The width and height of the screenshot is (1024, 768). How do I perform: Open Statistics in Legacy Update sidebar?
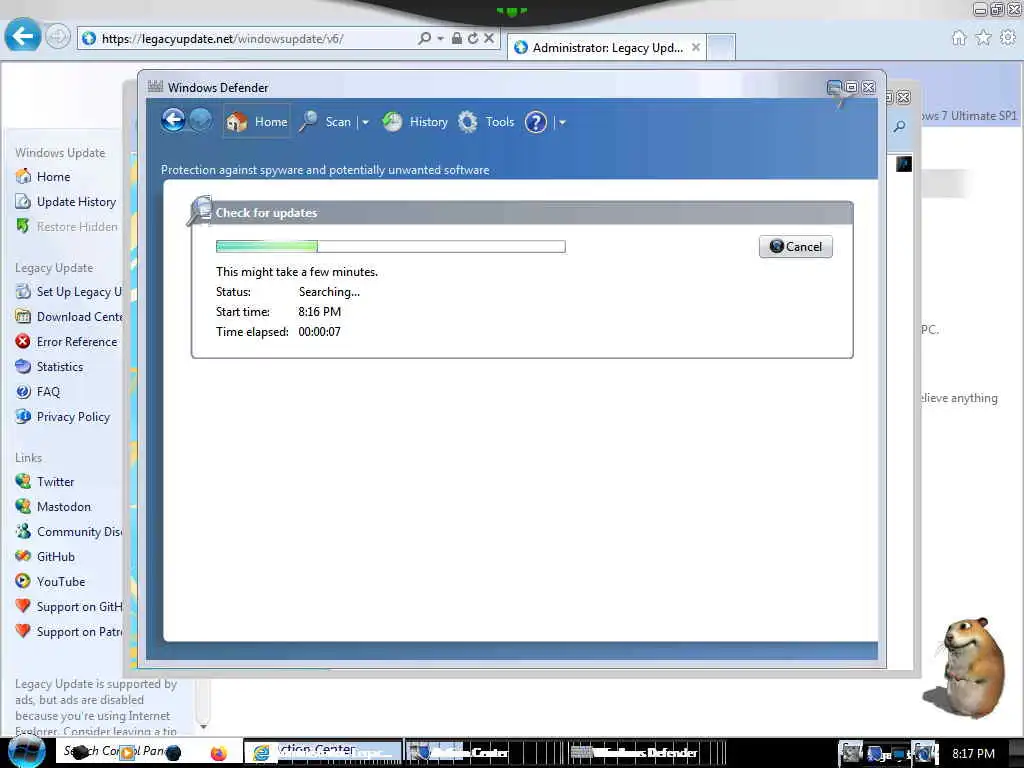point(50,366)
